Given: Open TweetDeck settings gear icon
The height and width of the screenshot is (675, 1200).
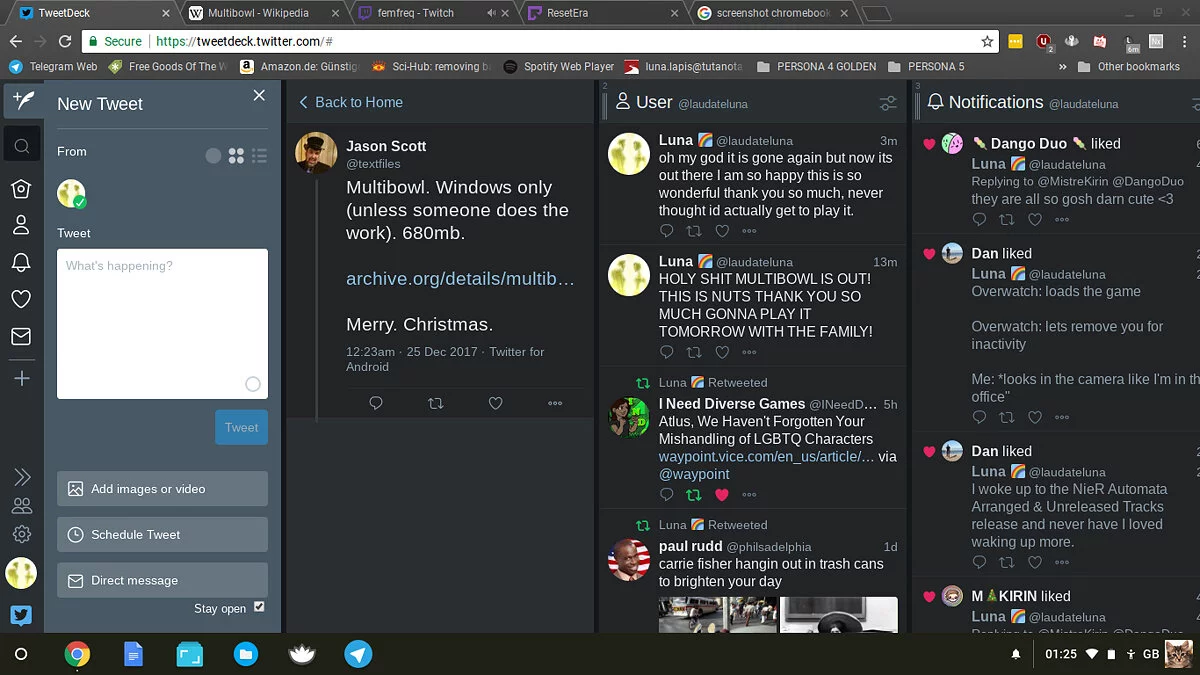Looking at the screenshot, I should 21,534.
